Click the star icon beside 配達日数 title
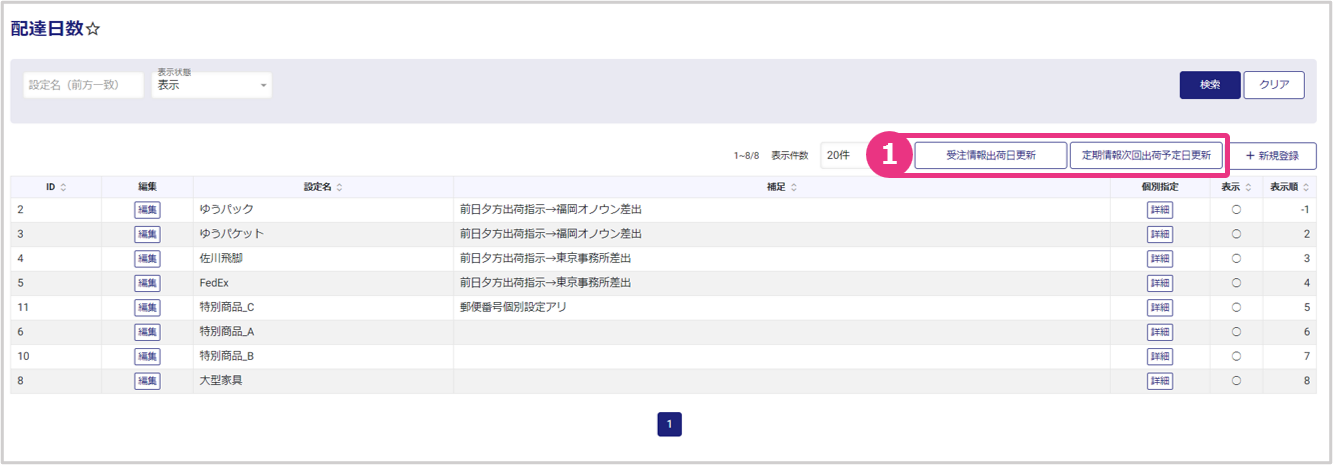 coord(93,29)
